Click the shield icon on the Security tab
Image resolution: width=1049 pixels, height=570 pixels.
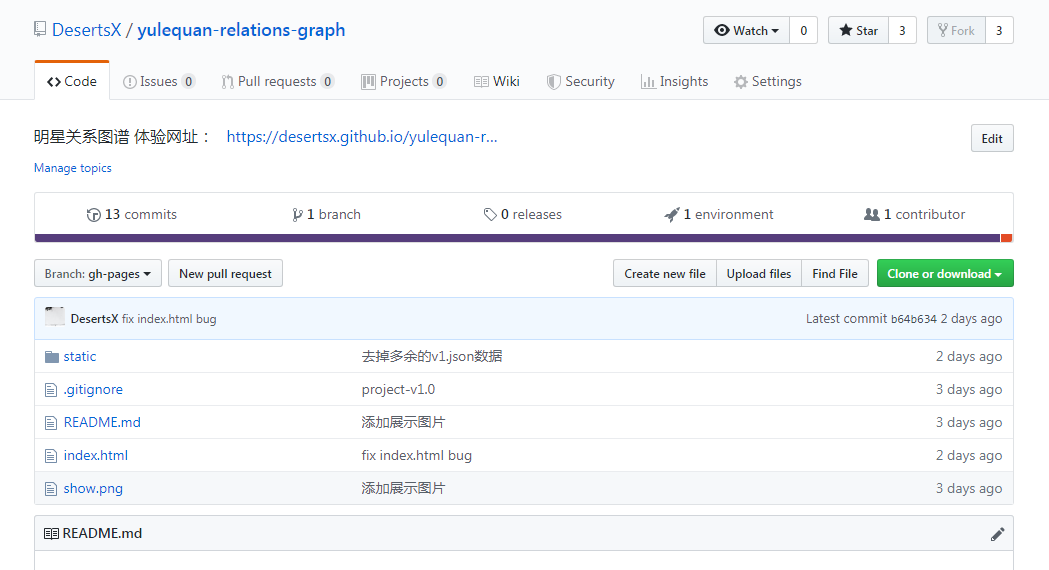point(553,82)
